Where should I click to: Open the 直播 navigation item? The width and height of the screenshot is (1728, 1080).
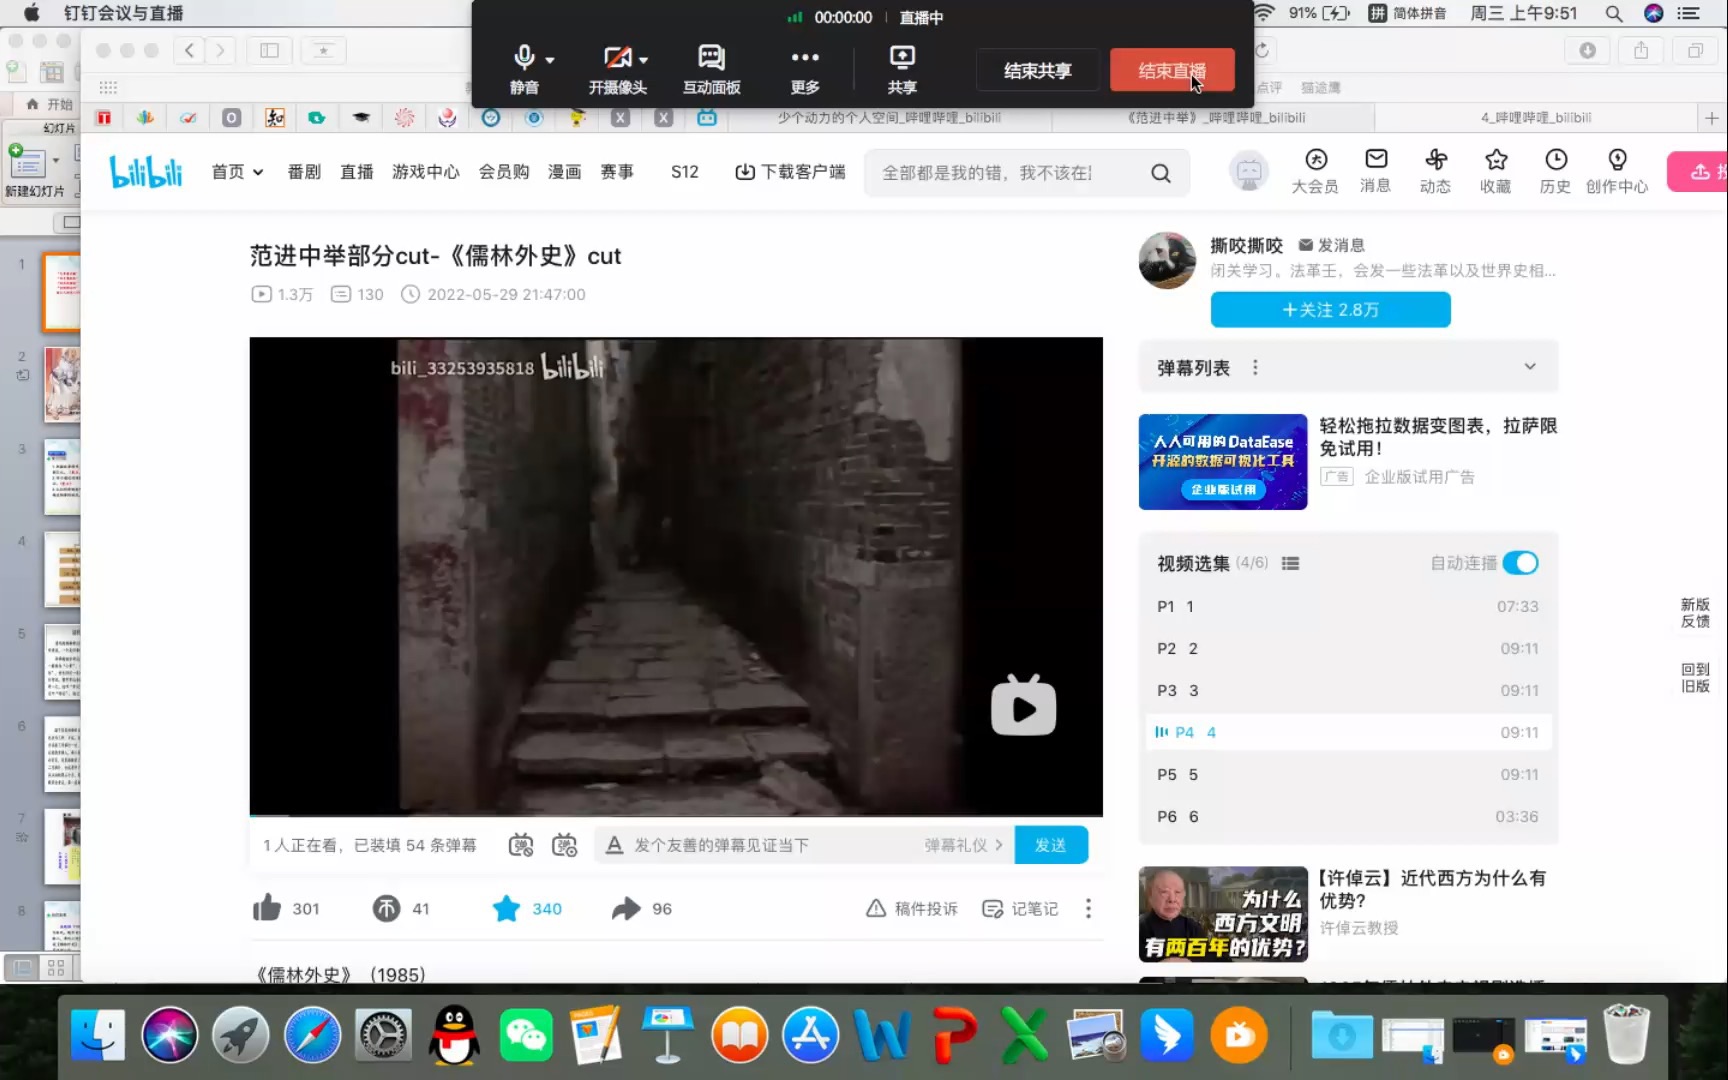(x=357, y=172)
